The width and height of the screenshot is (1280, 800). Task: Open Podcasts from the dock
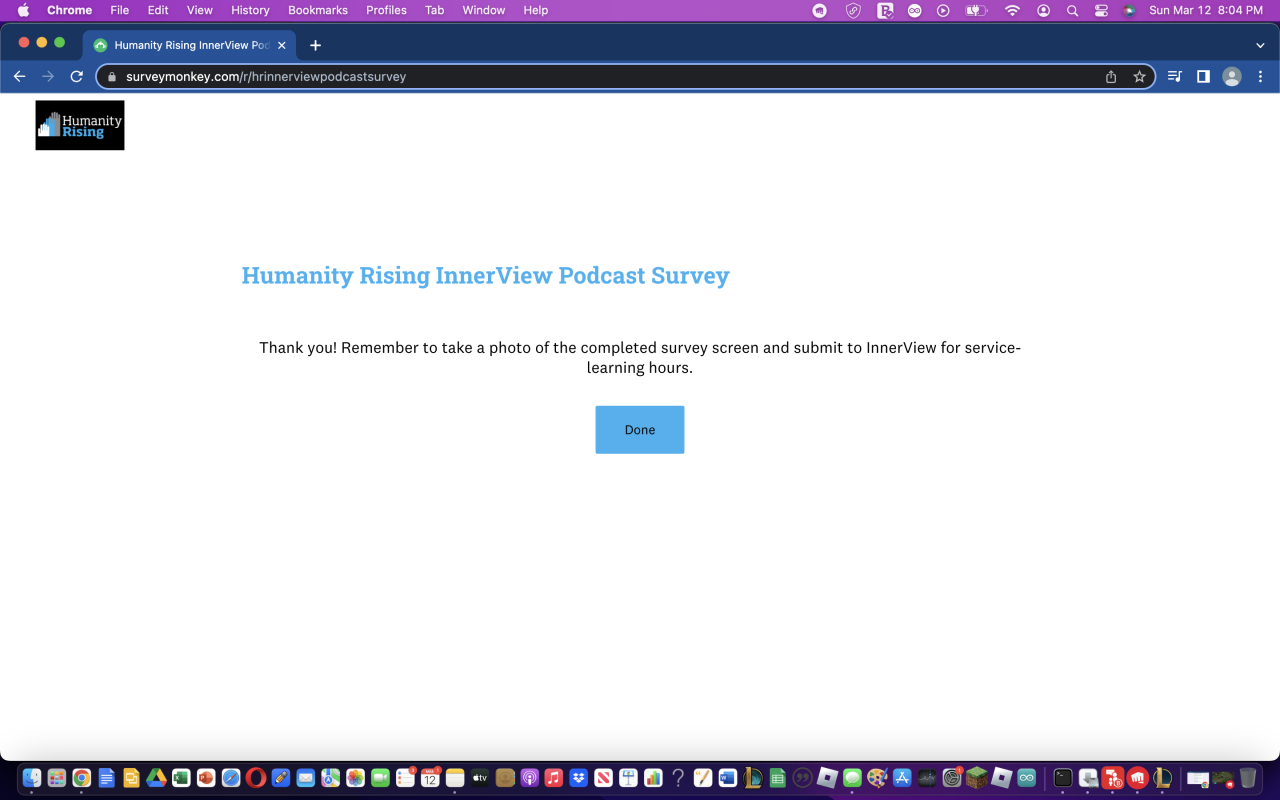[x=529, y=778]
